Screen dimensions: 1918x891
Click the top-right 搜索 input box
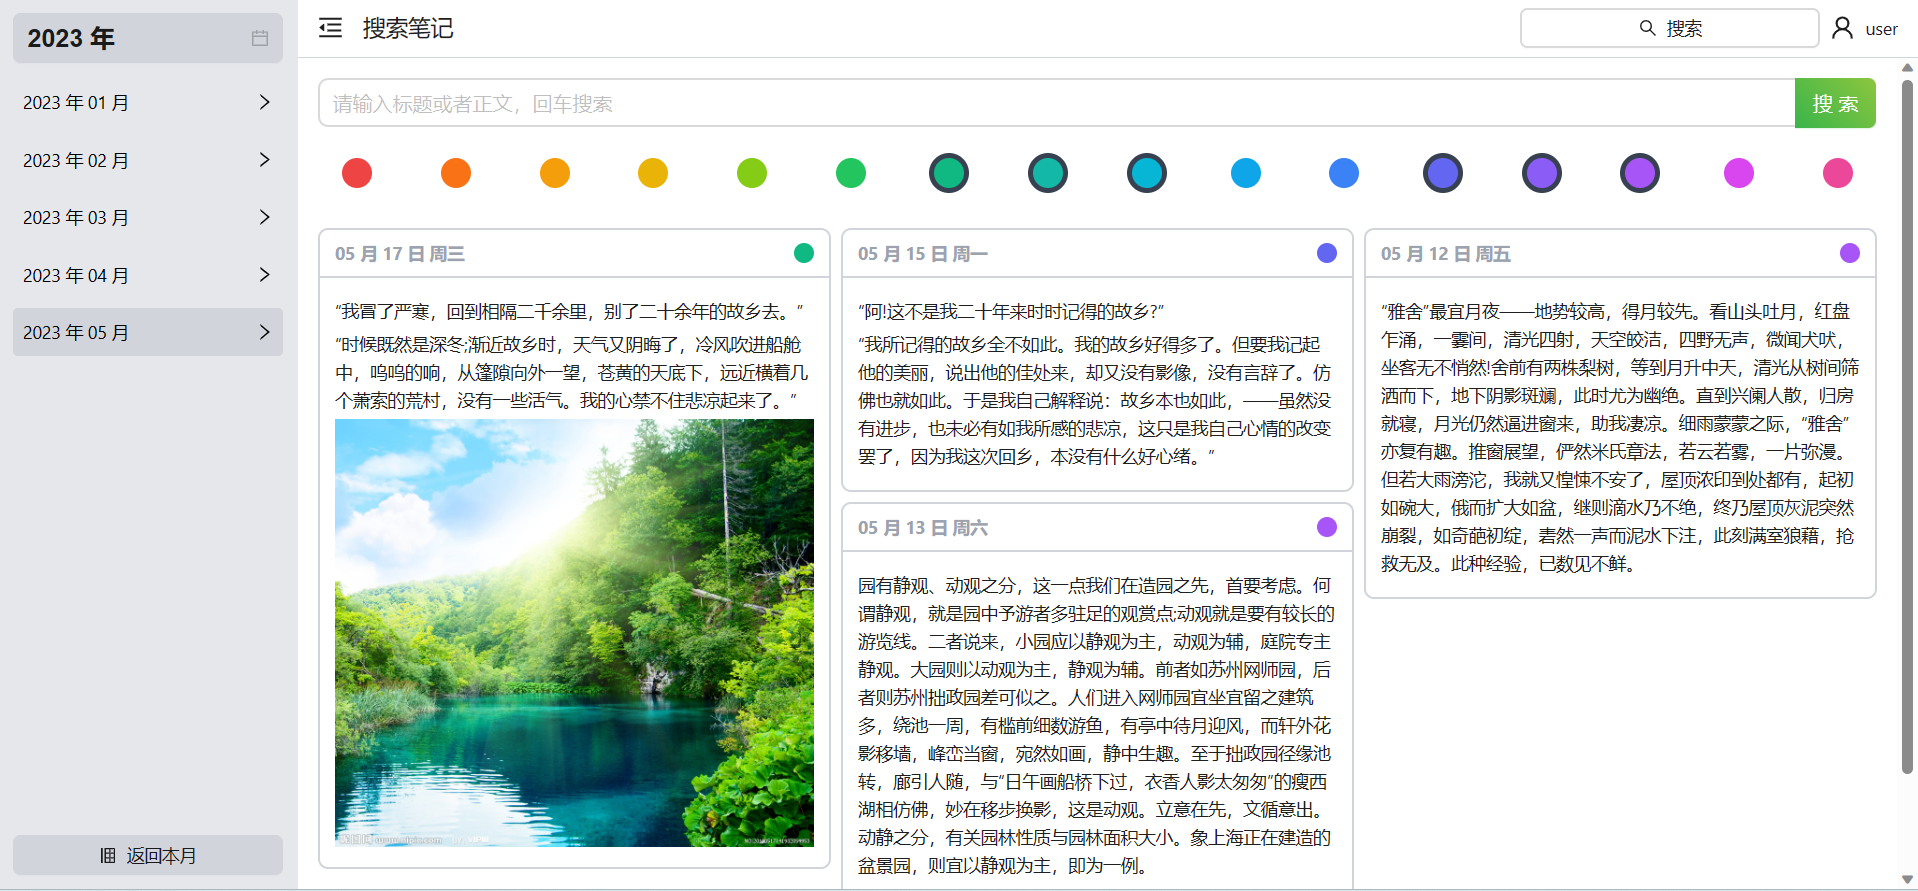1669,28
